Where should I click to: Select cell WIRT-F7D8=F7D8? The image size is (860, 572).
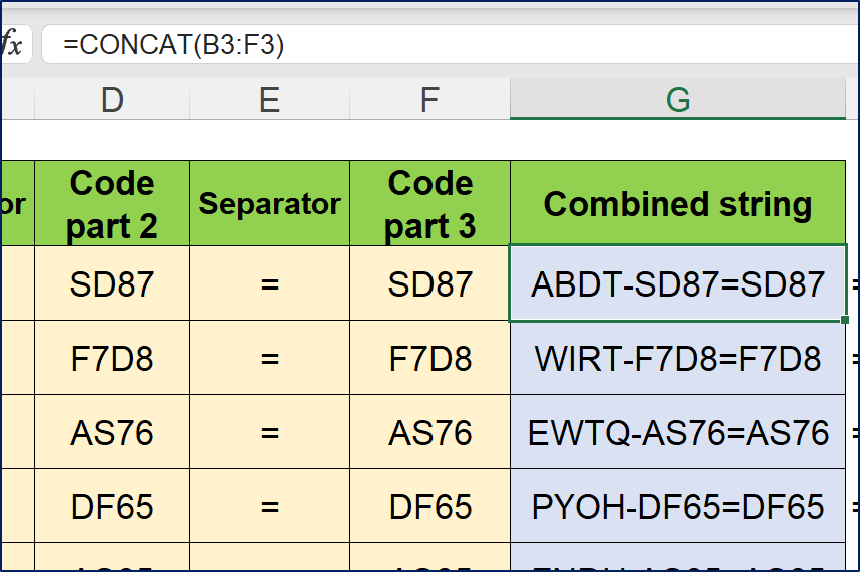[678, 358]
